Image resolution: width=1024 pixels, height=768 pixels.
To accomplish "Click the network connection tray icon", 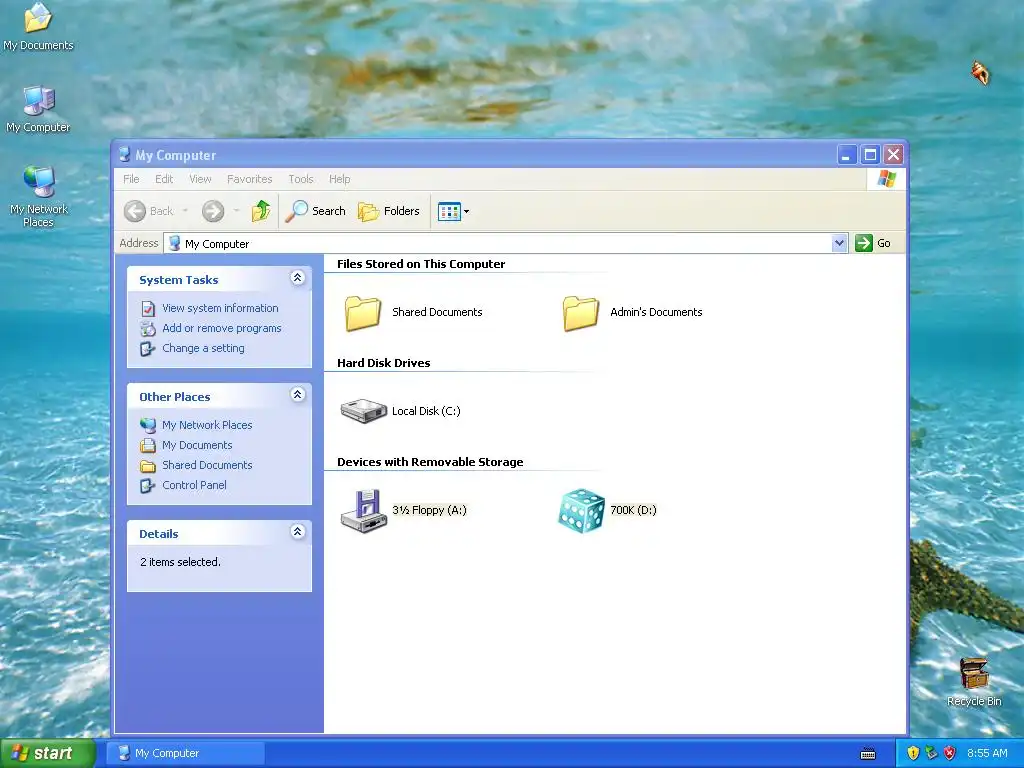I will point(932,754).
